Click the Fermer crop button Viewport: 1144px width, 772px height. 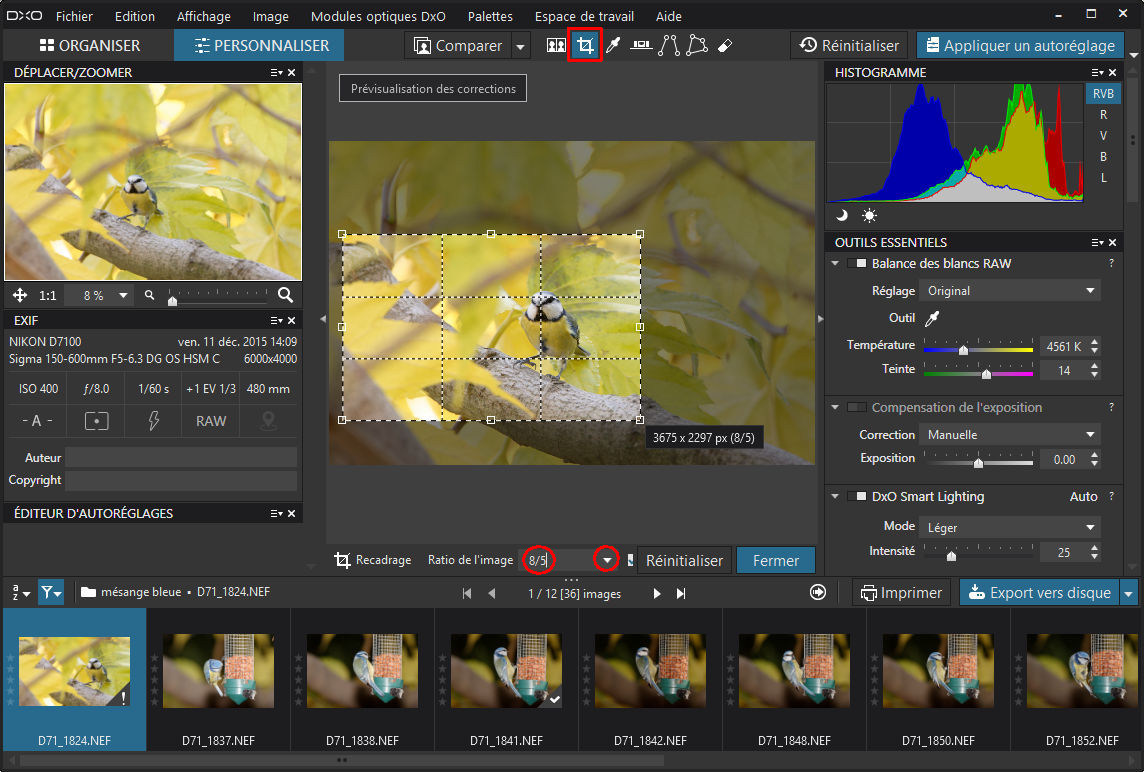(x=776, y=560)
